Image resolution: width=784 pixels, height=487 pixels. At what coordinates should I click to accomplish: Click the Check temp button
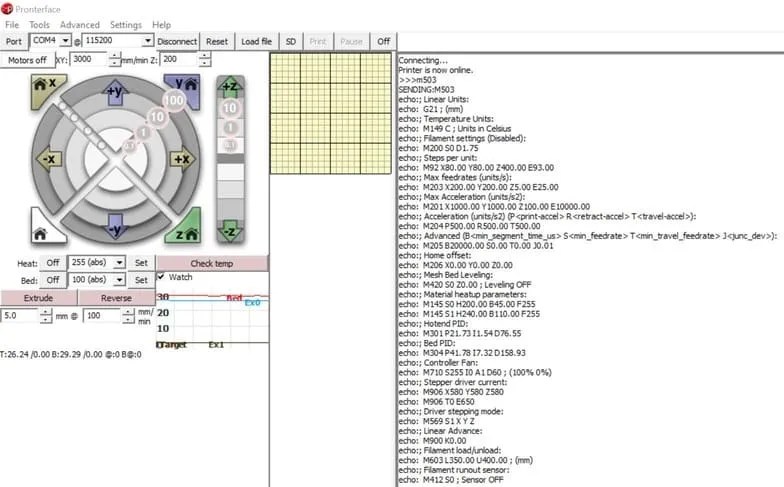coord(212,263)
